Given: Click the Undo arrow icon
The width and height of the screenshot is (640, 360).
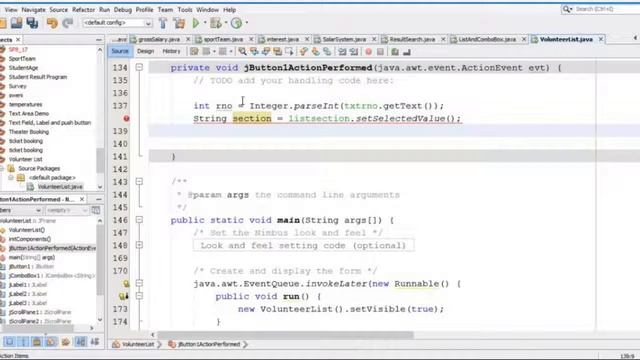Looking at the screenshot, I should pyautogui.click(x=52, y=23).
